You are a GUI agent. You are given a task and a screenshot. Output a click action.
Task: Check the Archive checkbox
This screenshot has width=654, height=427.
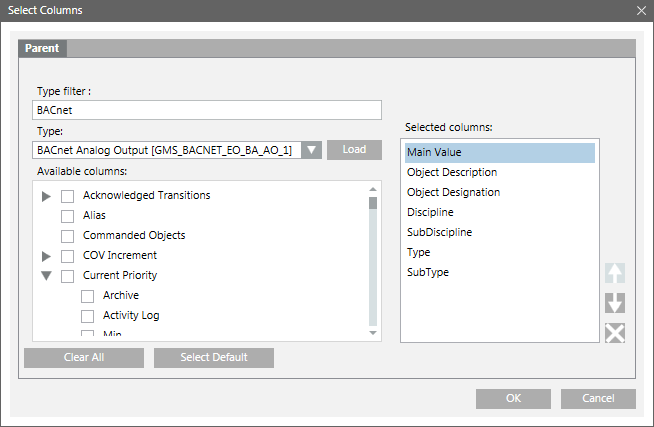[88, 296]
